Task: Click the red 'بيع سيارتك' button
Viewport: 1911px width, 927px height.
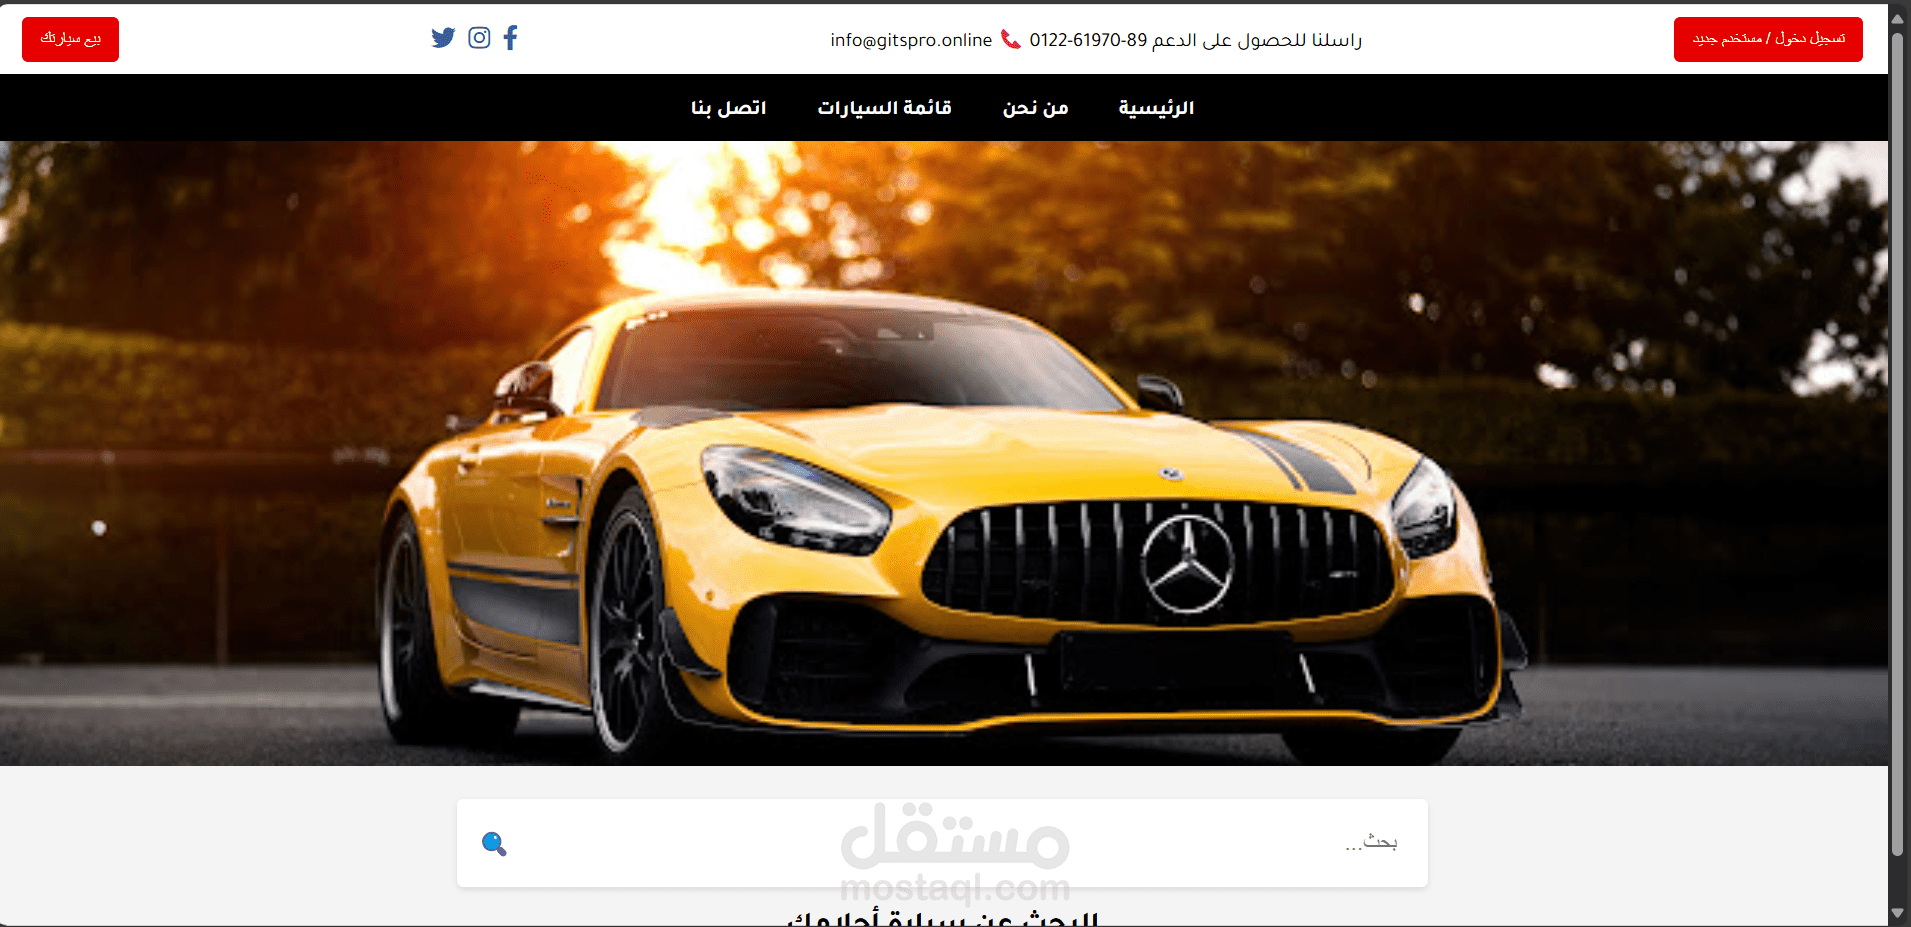Action: 70,39
